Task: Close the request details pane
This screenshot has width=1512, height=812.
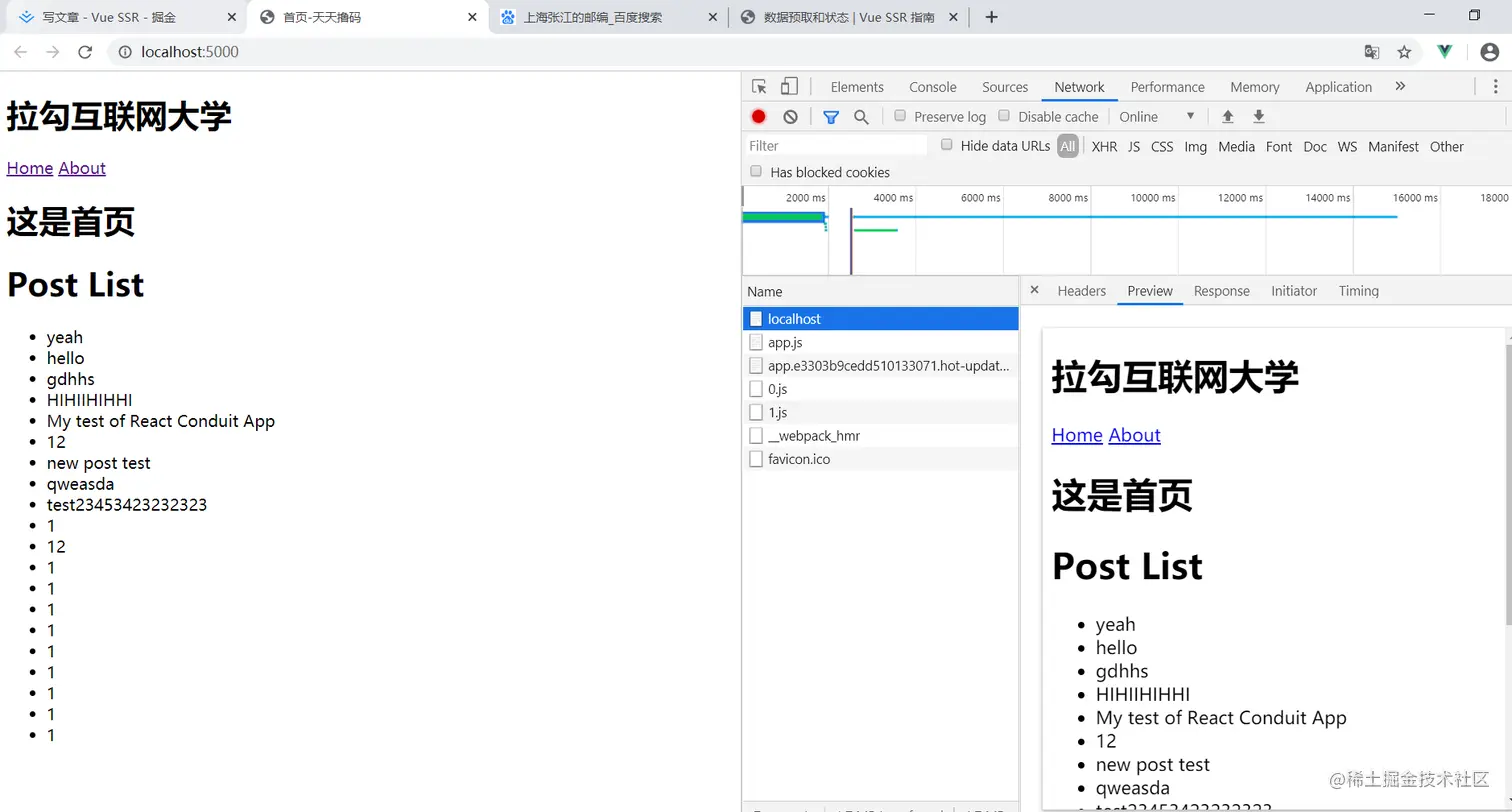Action: click(1035, 290)
